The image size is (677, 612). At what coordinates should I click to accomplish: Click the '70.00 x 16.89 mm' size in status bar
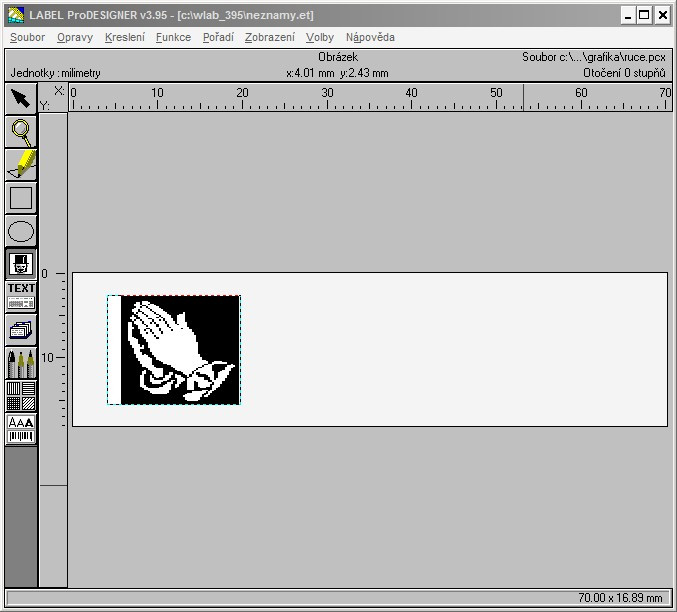tap(620, 598)
